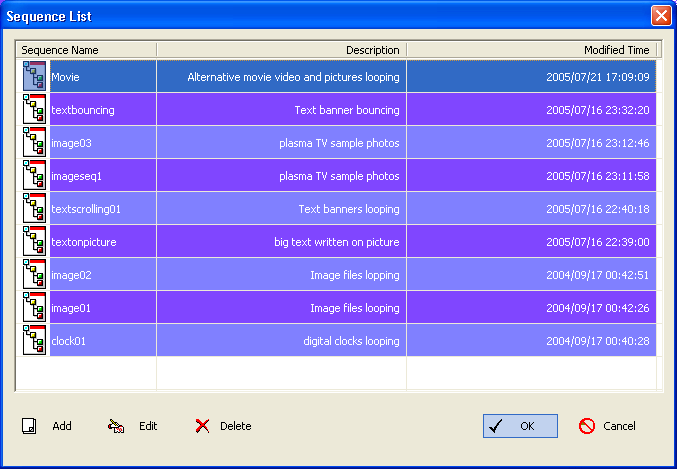Select the textscrolling01 sequence name
This screenshot has height=469, width=677.
[x=86, y=209]
